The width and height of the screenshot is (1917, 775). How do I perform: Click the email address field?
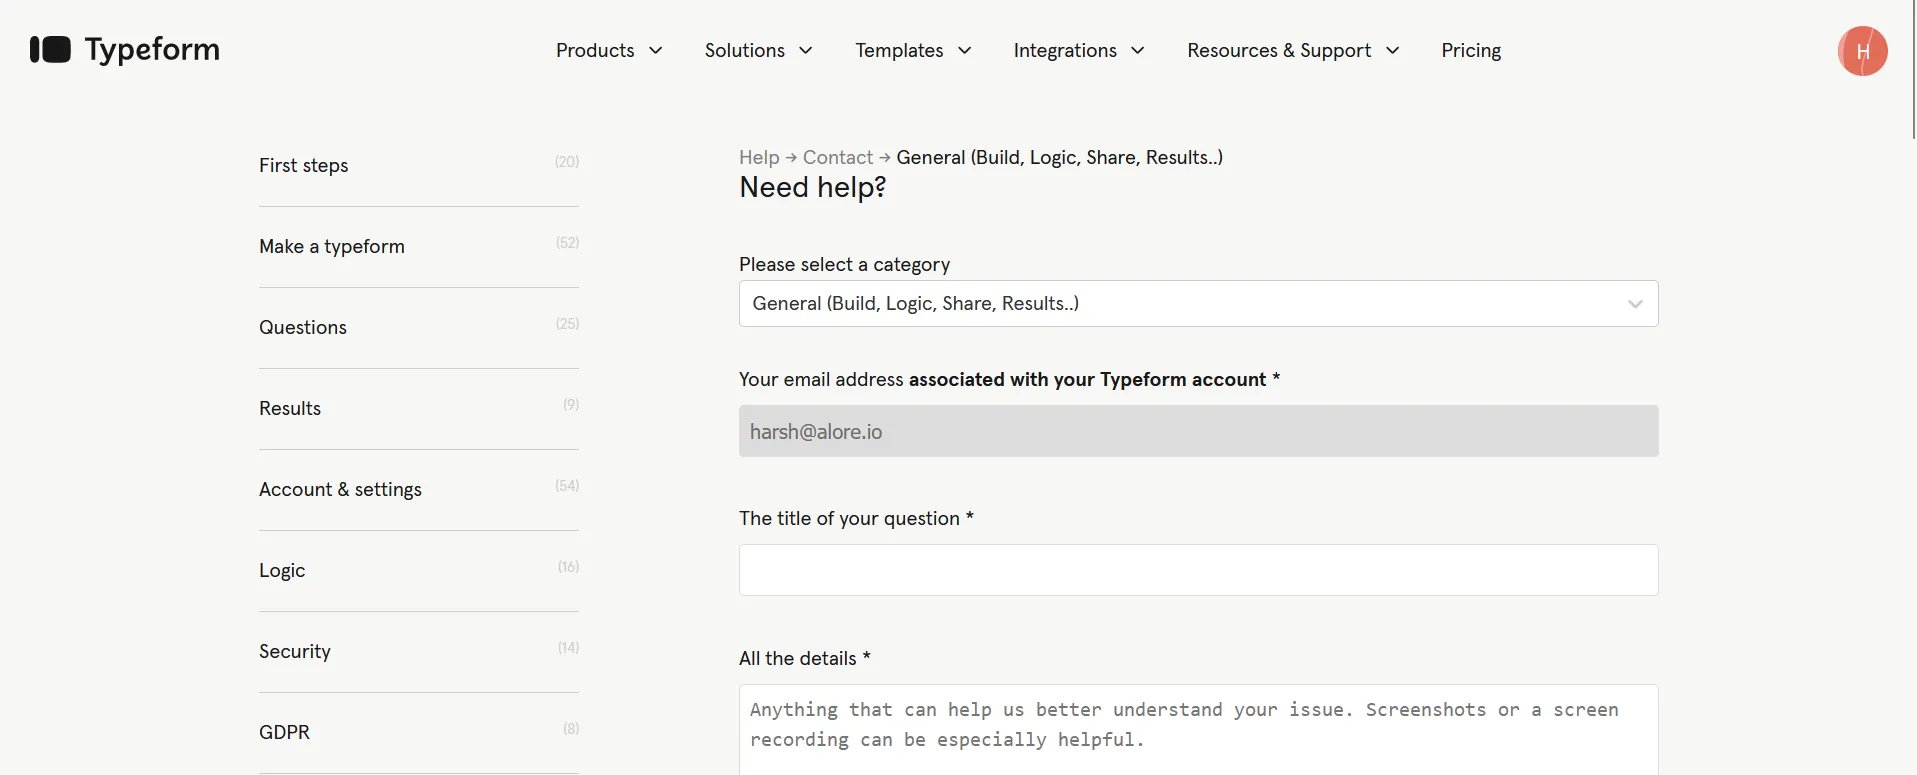pyautogui.click(x=1198, y=431)
